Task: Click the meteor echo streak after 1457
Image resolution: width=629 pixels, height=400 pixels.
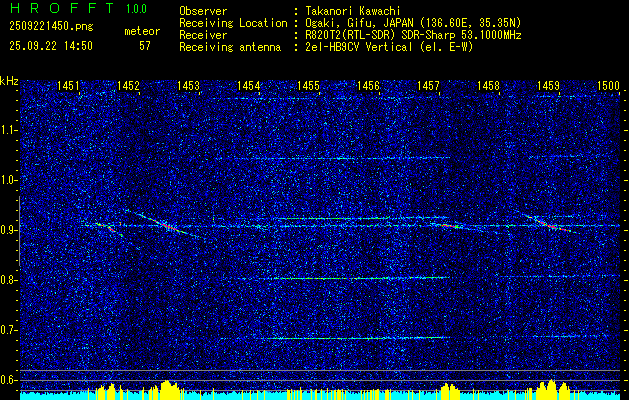Action: [451, 226]
